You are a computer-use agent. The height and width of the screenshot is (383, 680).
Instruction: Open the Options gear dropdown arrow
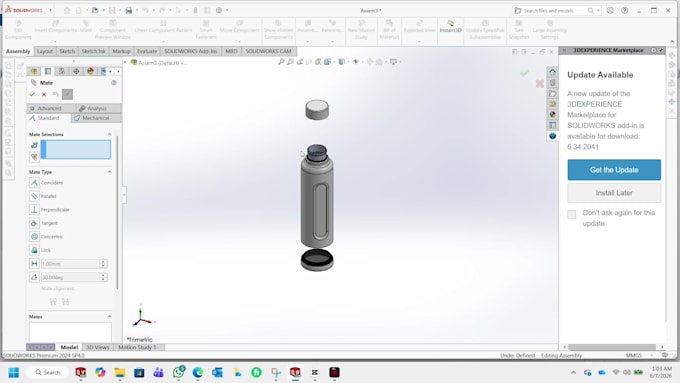pyautogui.click(x=227, y=10)
